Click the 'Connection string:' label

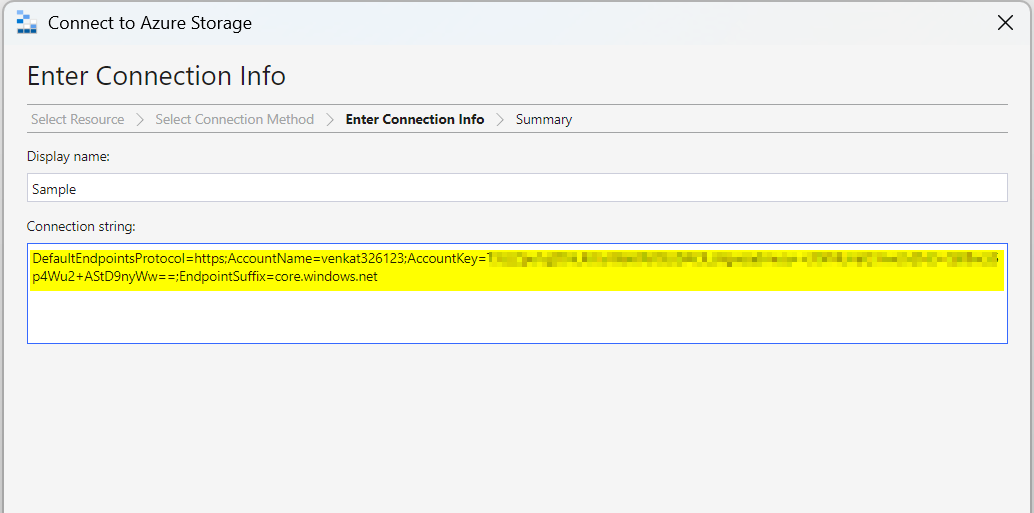(x=81, y=227)
